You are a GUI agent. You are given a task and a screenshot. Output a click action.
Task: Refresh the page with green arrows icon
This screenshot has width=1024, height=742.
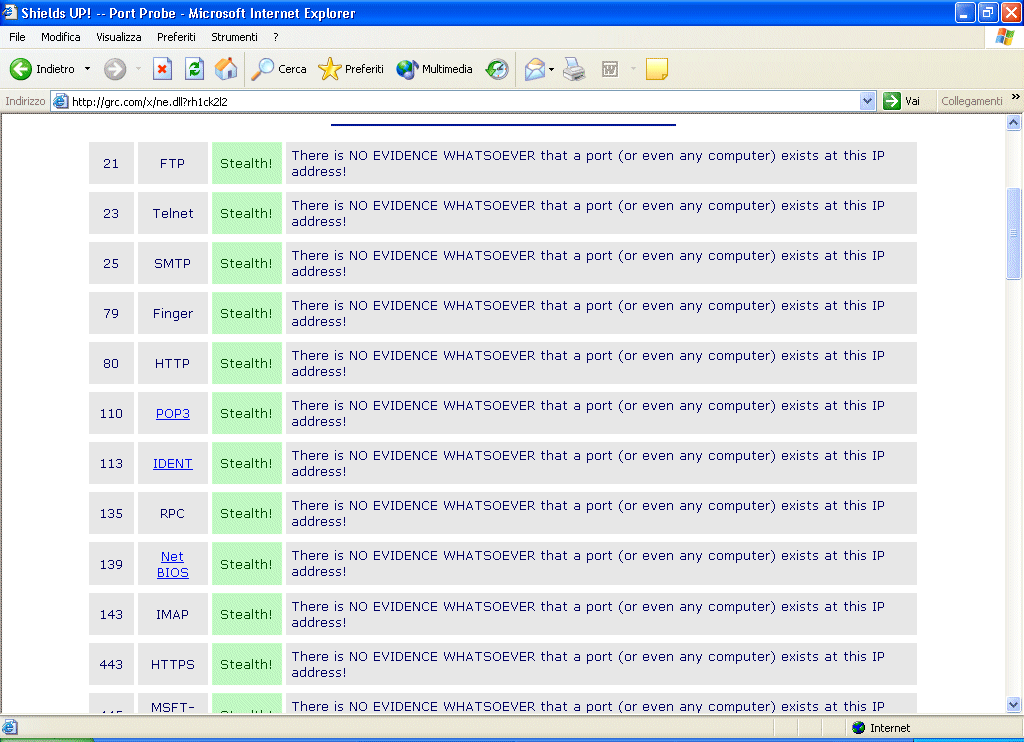pos(194,69)
